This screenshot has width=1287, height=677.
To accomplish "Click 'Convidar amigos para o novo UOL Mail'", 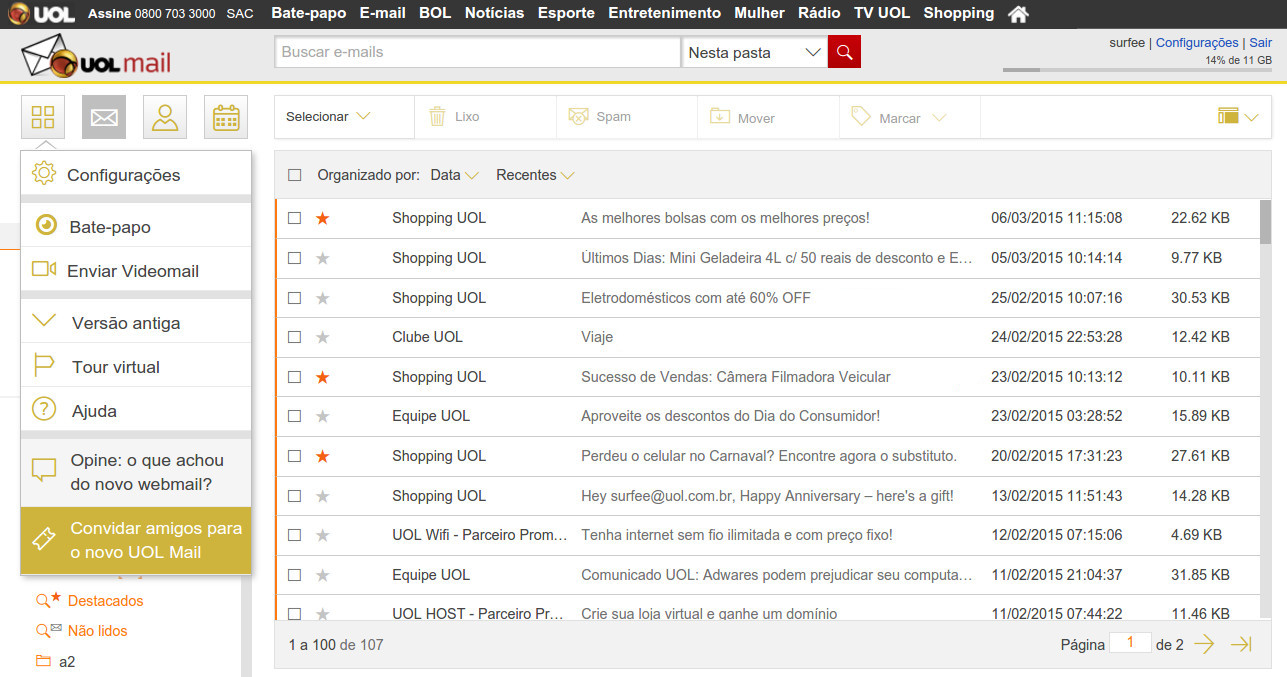I will click(x=136, y=540).
